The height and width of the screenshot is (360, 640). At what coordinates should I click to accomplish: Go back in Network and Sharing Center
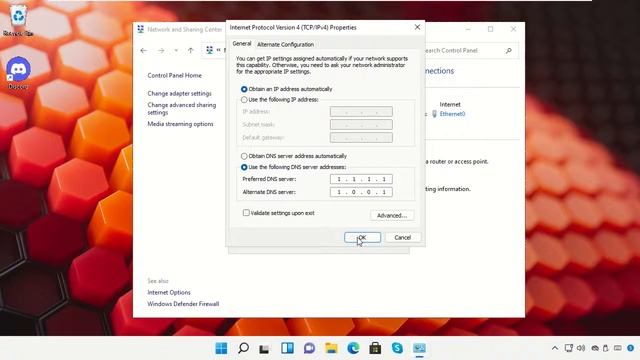(144, 51)
